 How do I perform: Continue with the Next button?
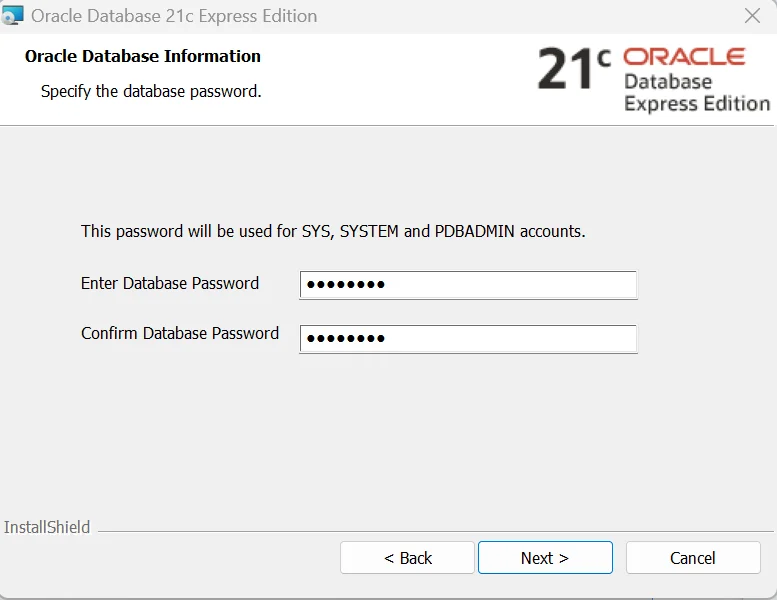[545, 558]
